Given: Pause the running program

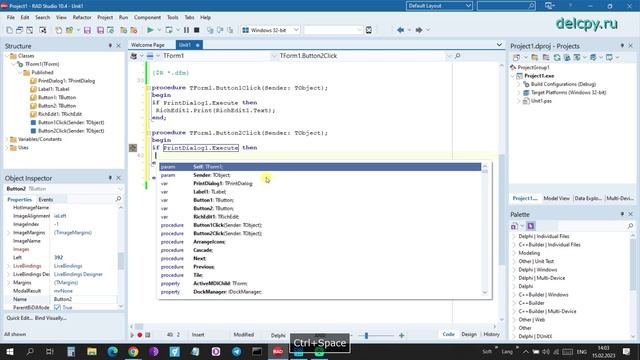Looking at the screenshot, I should click(186, 30).
